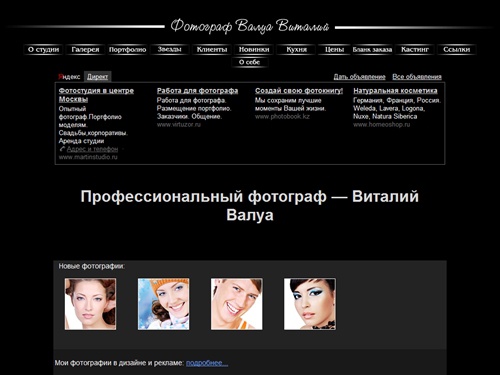Open thumbnail of girl in orange hat

click(163, 304)
